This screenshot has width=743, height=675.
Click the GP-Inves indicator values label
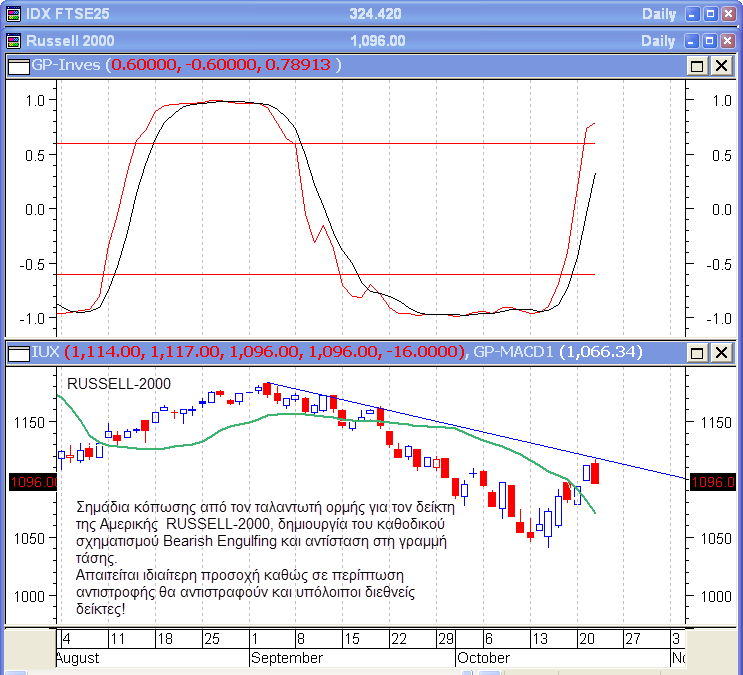[x=224, y=65]
